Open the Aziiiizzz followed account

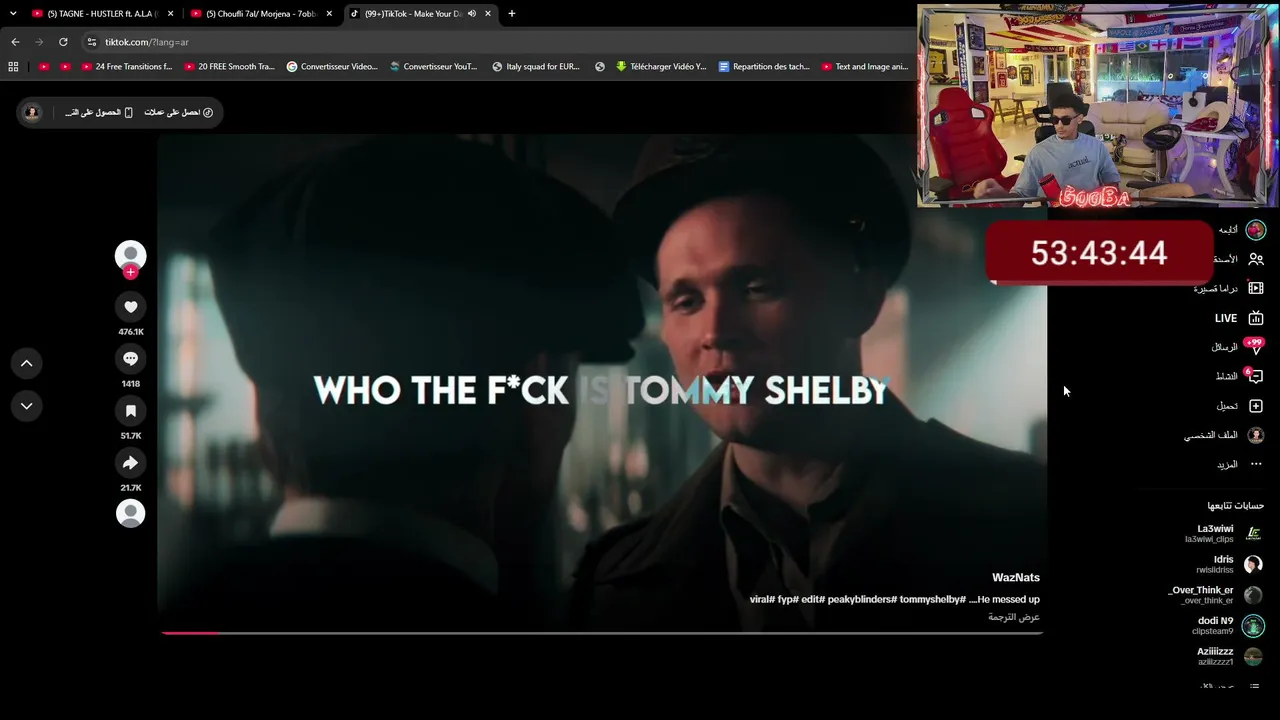(x=1229, y=656)
